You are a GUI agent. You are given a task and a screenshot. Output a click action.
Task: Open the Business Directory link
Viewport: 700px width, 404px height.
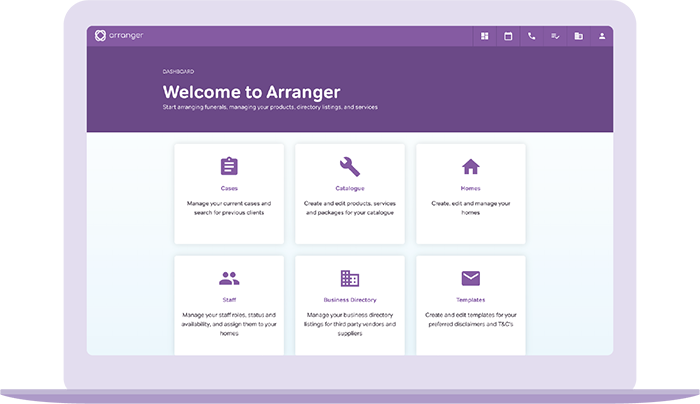350,300
